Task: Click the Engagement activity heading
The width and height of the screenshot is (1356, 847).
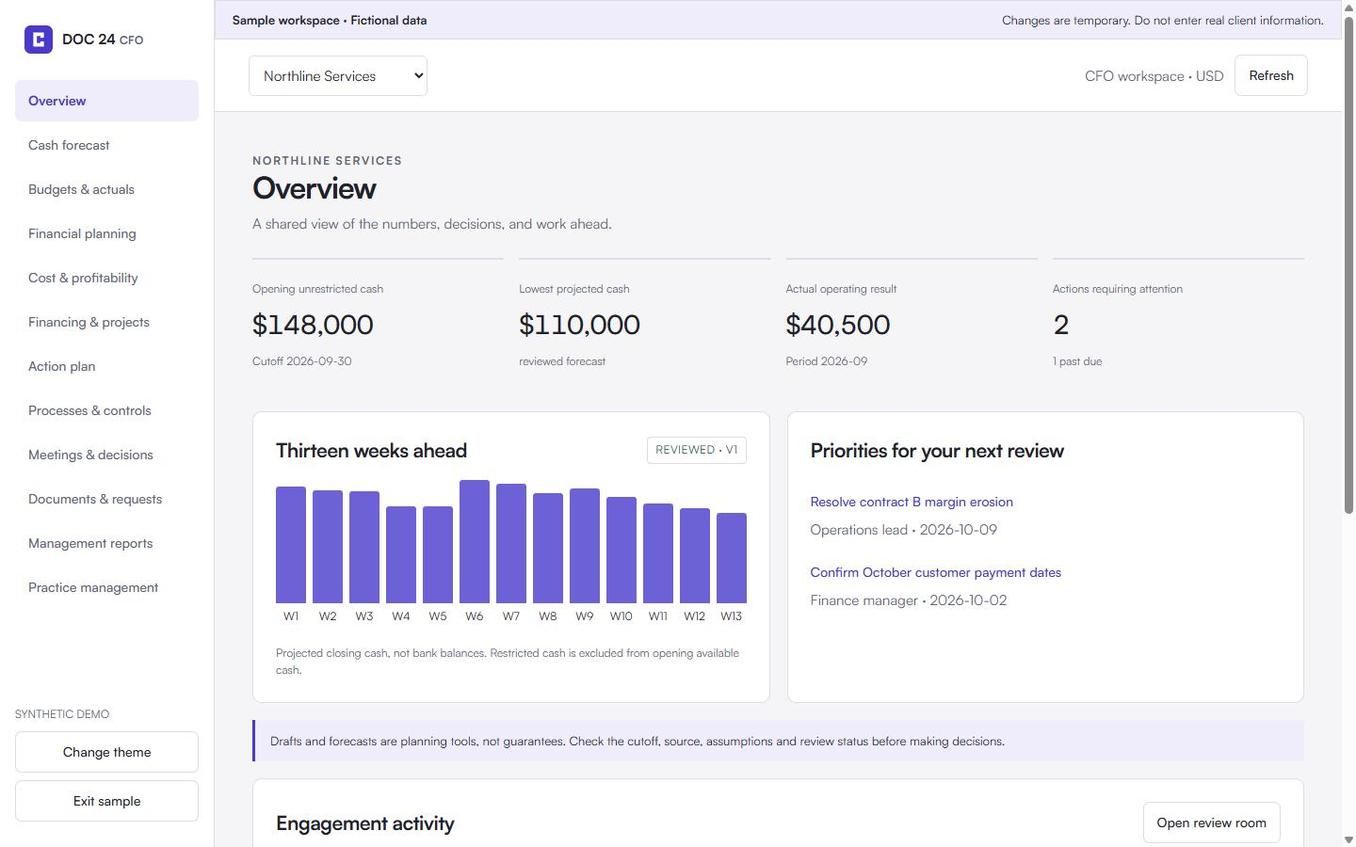Action: 365,823
